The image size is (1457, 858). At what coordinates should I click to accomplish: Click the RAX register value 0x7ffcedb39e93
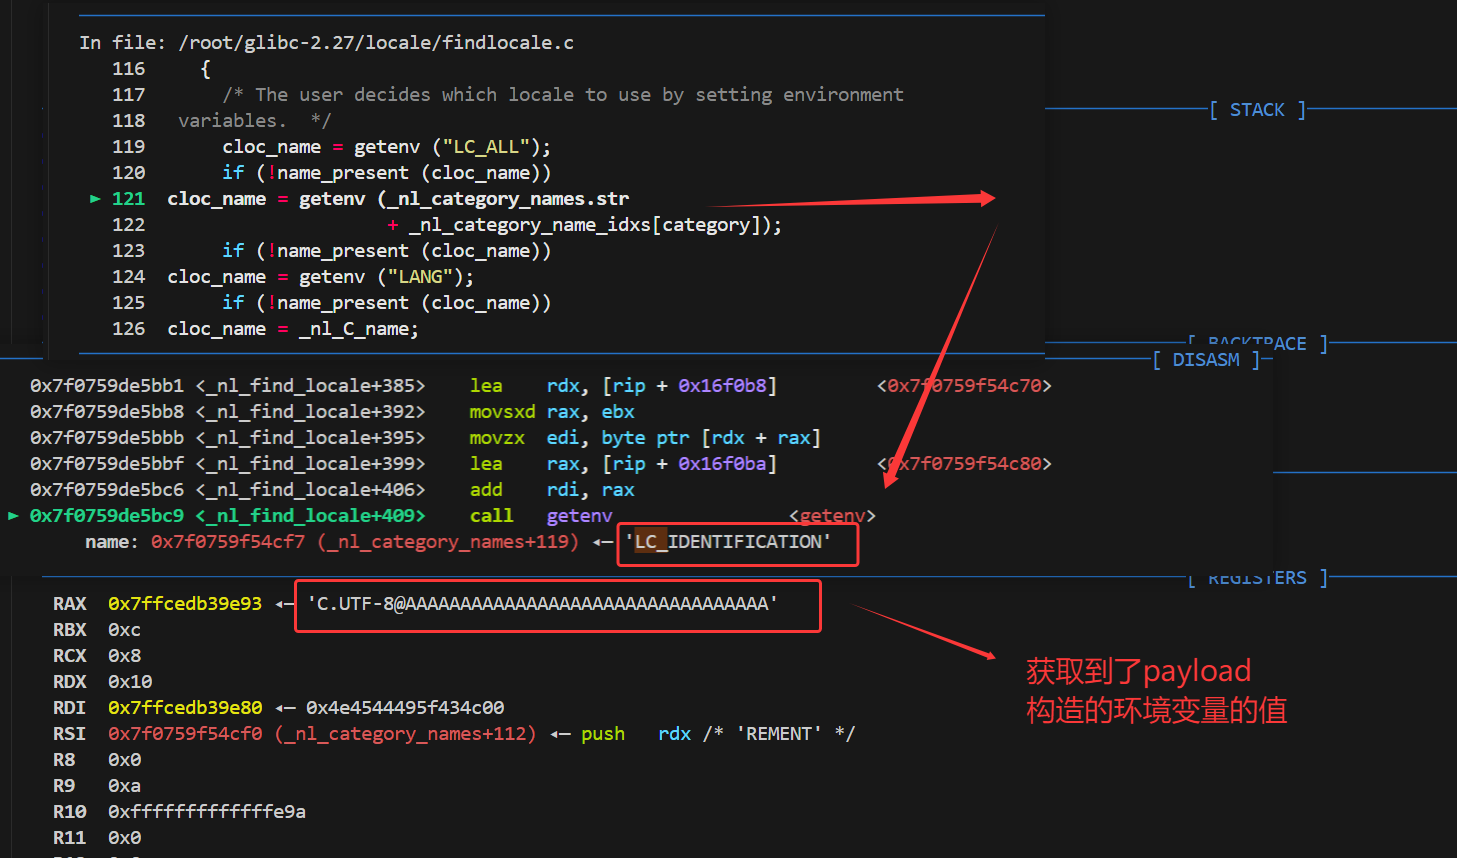[185, 604]
